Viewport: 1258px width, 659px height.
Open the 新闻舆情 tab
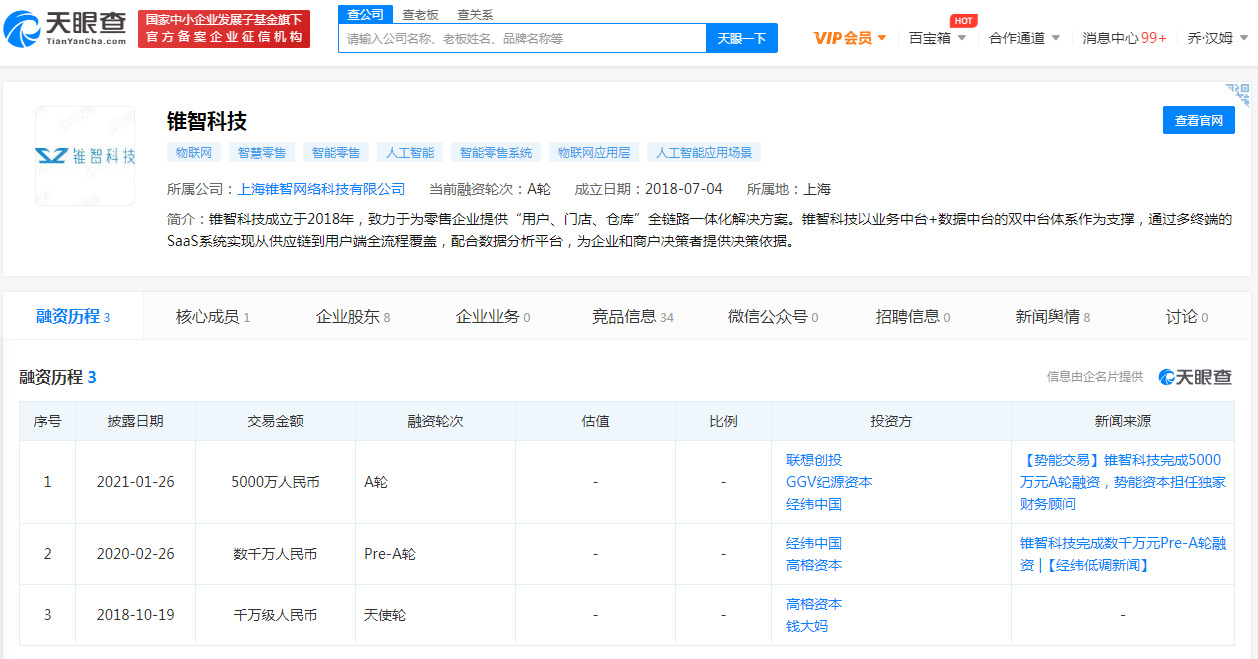[1053, 317]
